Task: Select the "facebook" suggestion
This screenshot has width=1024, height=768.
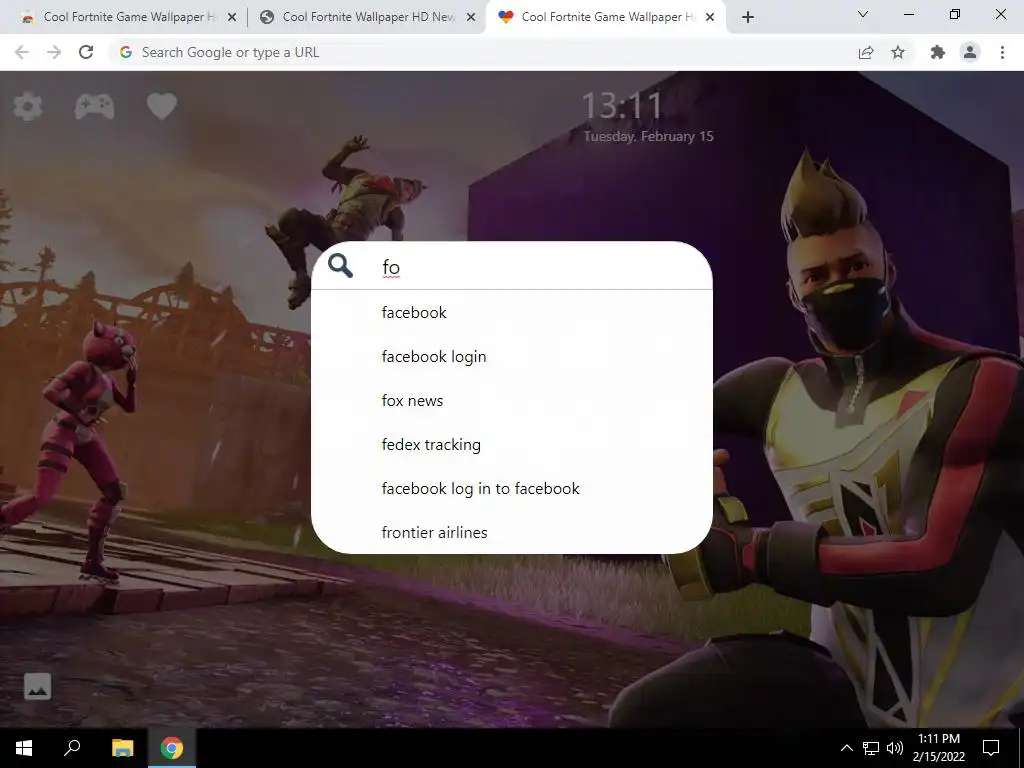Action: click(511, 312)
